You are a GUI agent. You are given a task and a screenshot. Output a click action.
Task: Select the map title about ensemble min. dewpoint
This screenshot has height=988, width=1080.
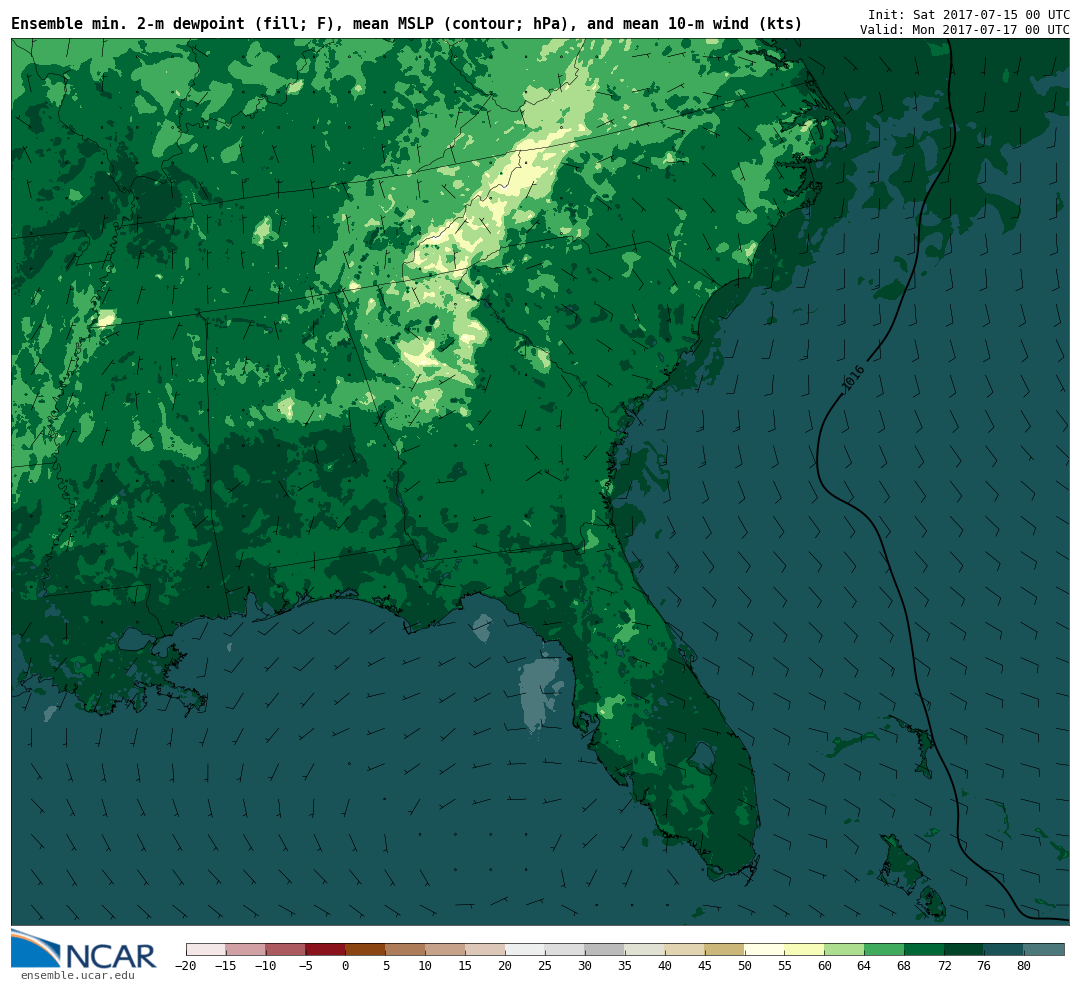tap(406, 24)
